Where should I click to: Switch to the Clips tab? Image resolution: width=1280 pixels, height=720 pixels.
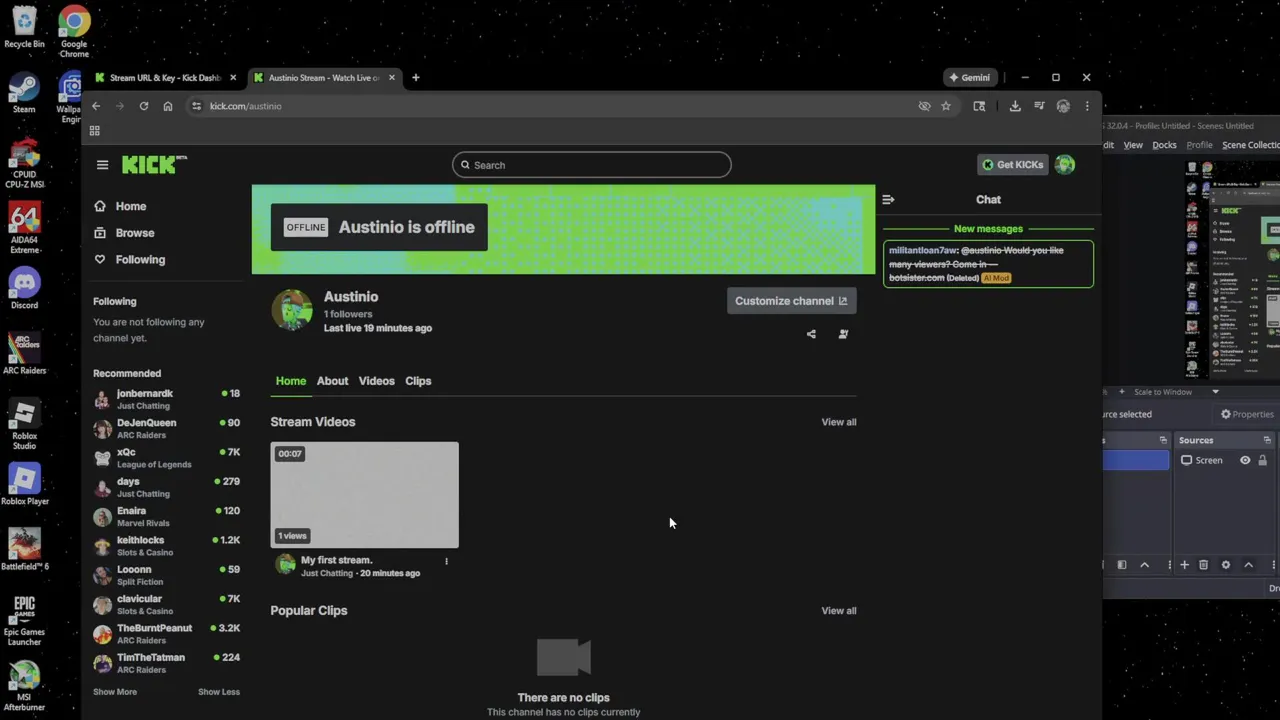click(x=418, y=381)
